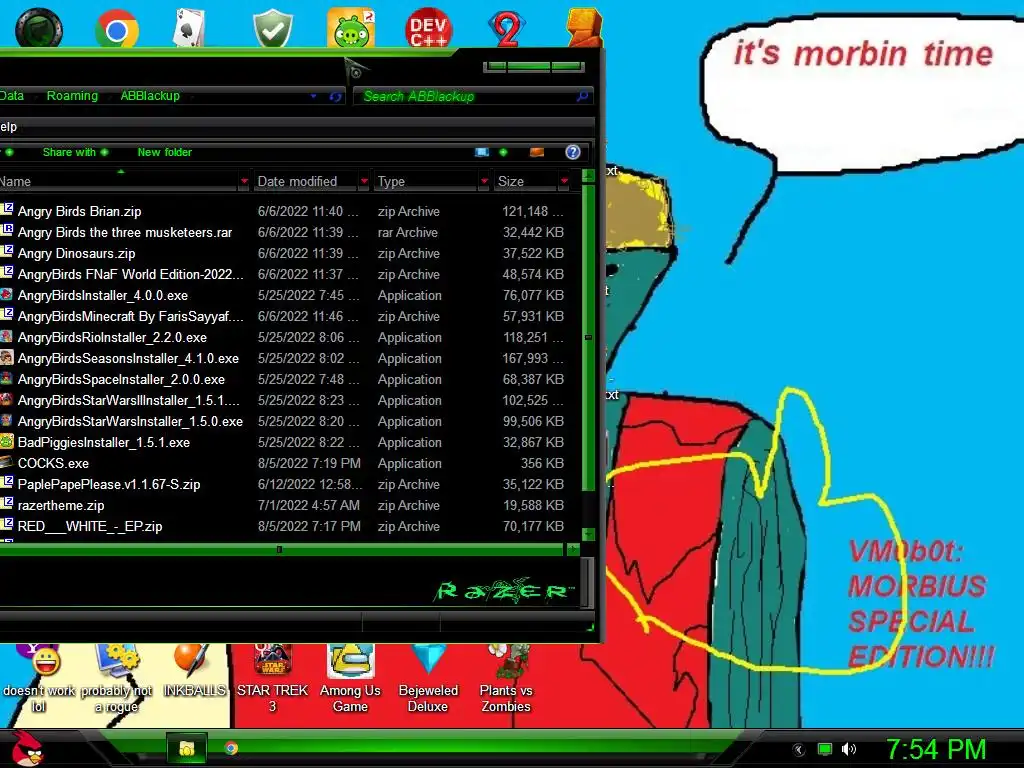Viewport: 1024px width, 768px height.
Task: Click the search magnifier icon
Action: coord(582,96)
